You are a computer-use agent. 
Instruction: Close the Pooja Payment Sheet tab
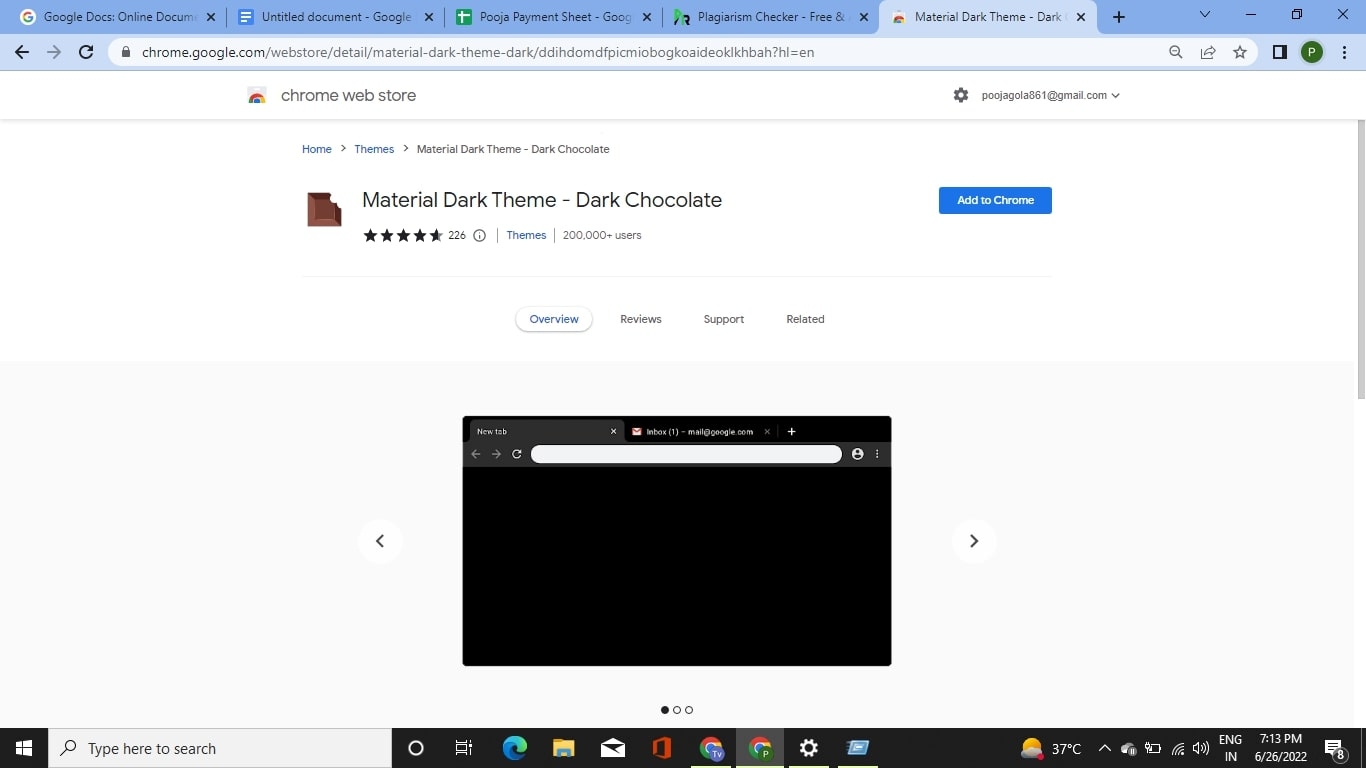coord(646,17)
